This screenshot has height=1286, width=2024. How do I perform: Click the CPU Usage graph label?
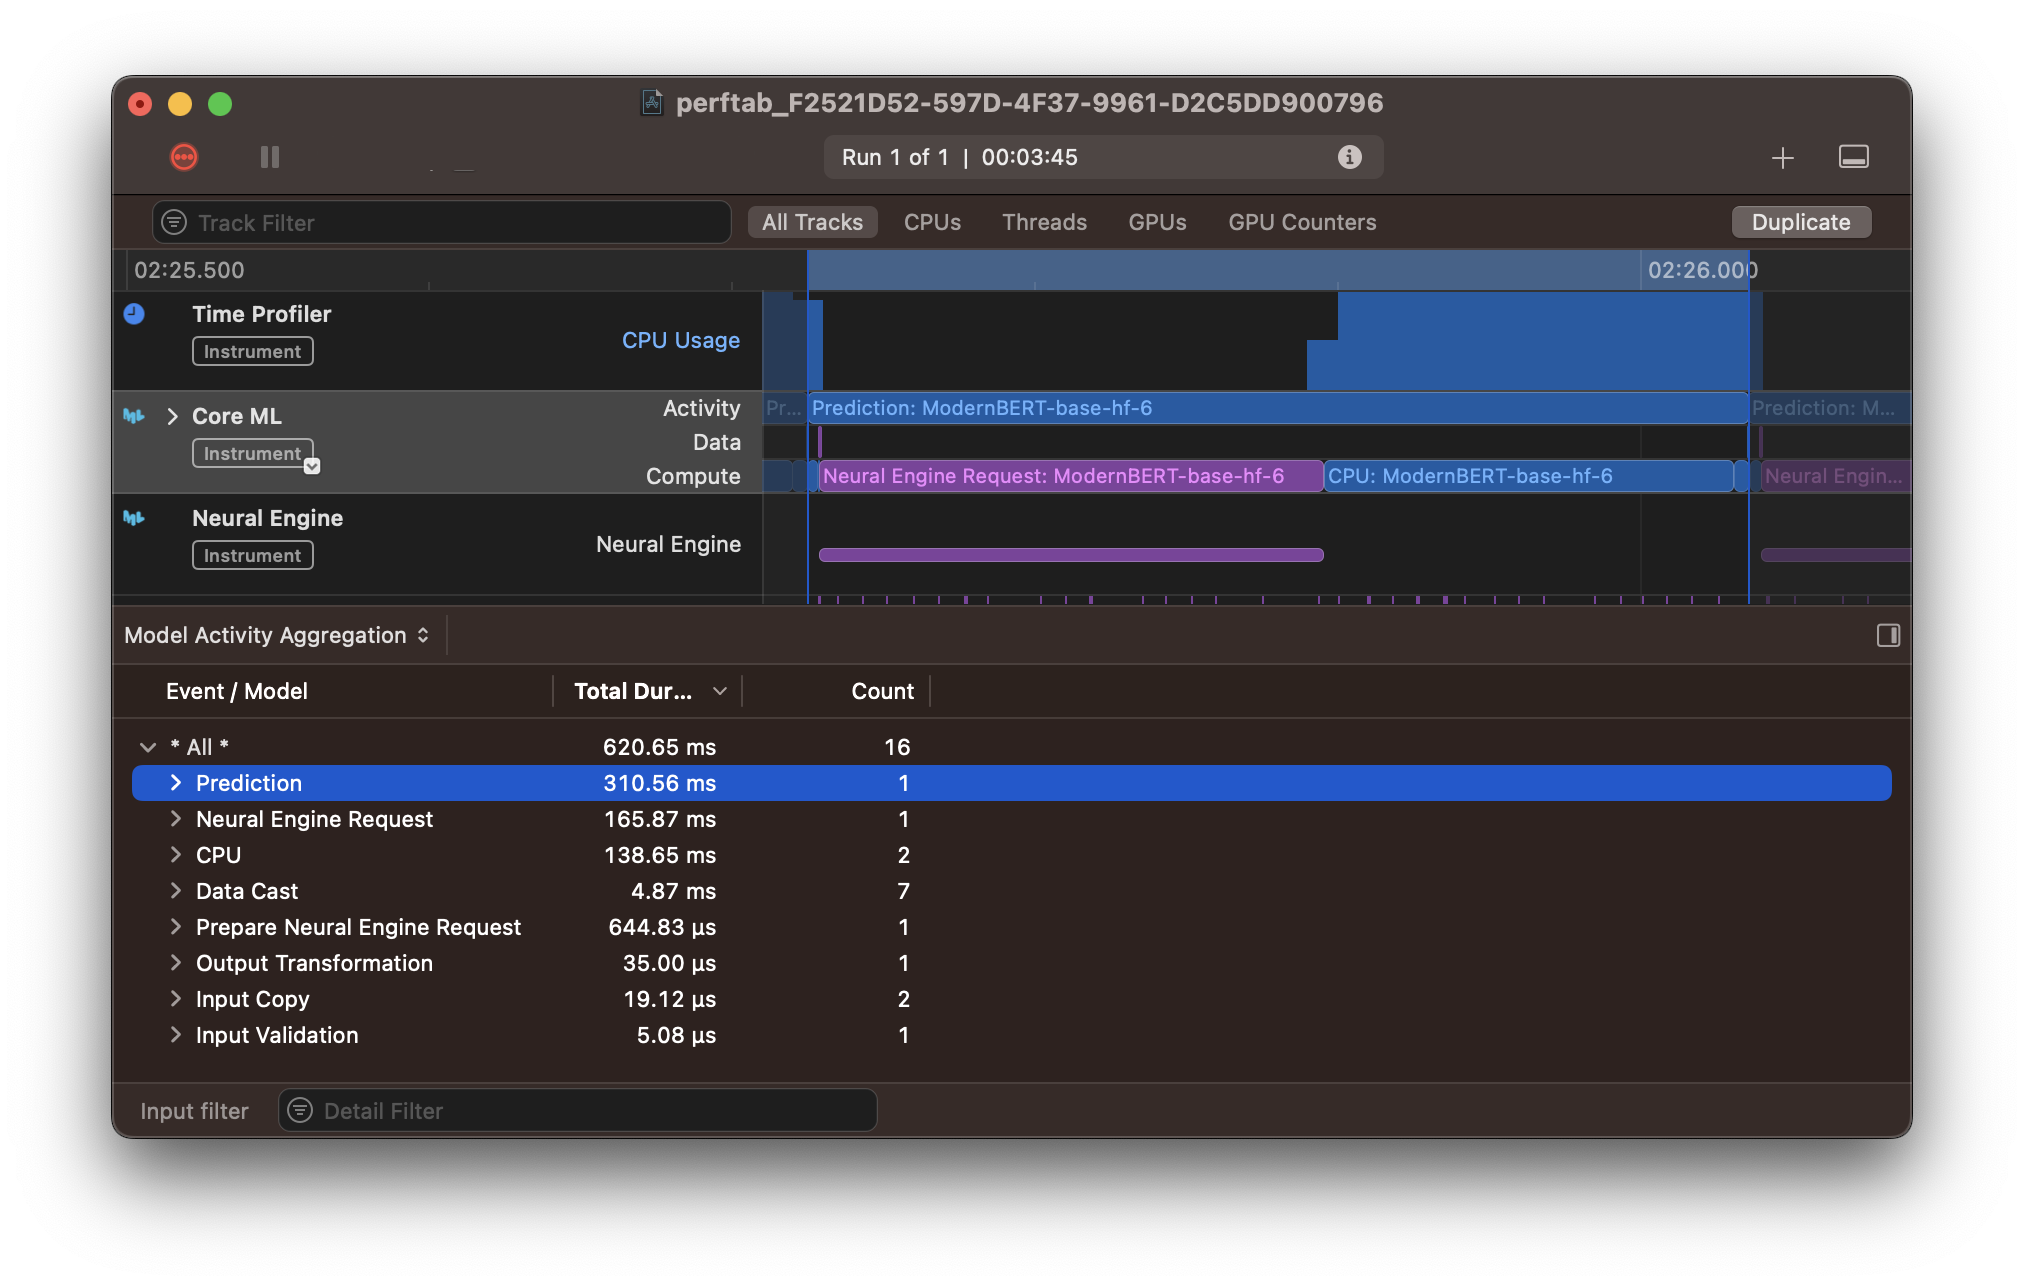[x=680, y=340]
